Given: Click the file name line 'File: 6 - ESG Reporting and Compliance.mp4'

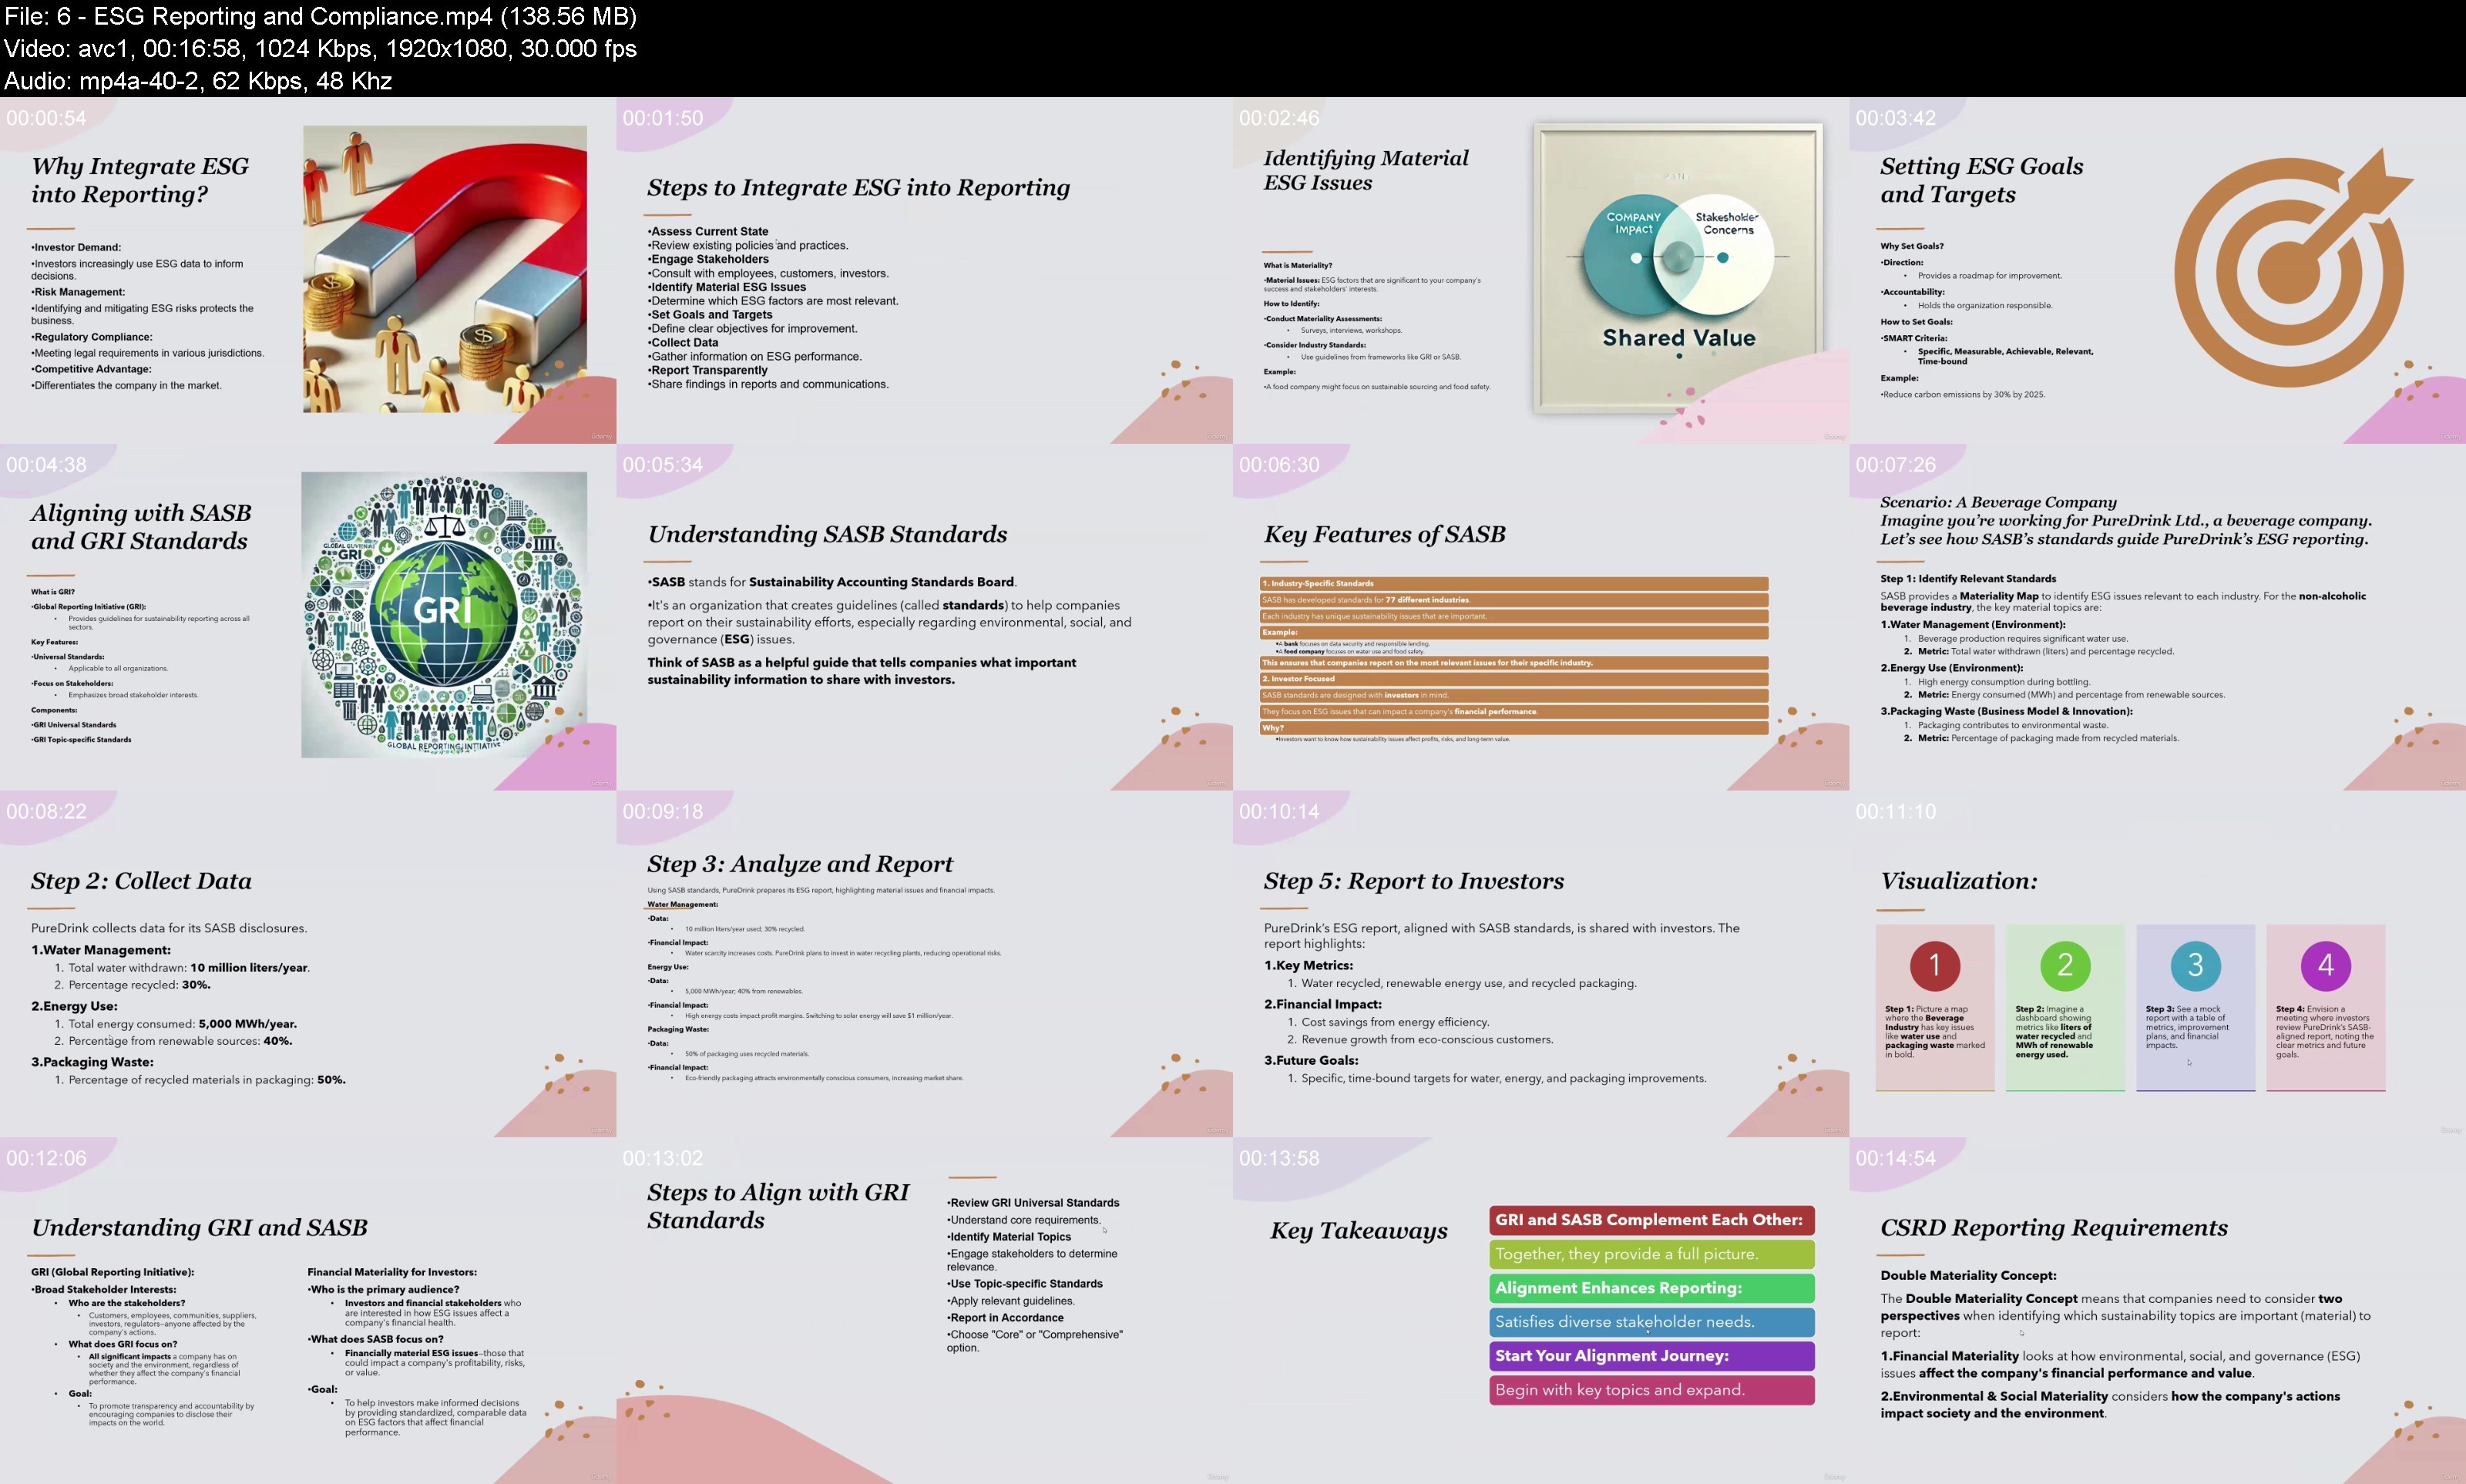Looking at the screenshot, I should [x=321, y=16].
